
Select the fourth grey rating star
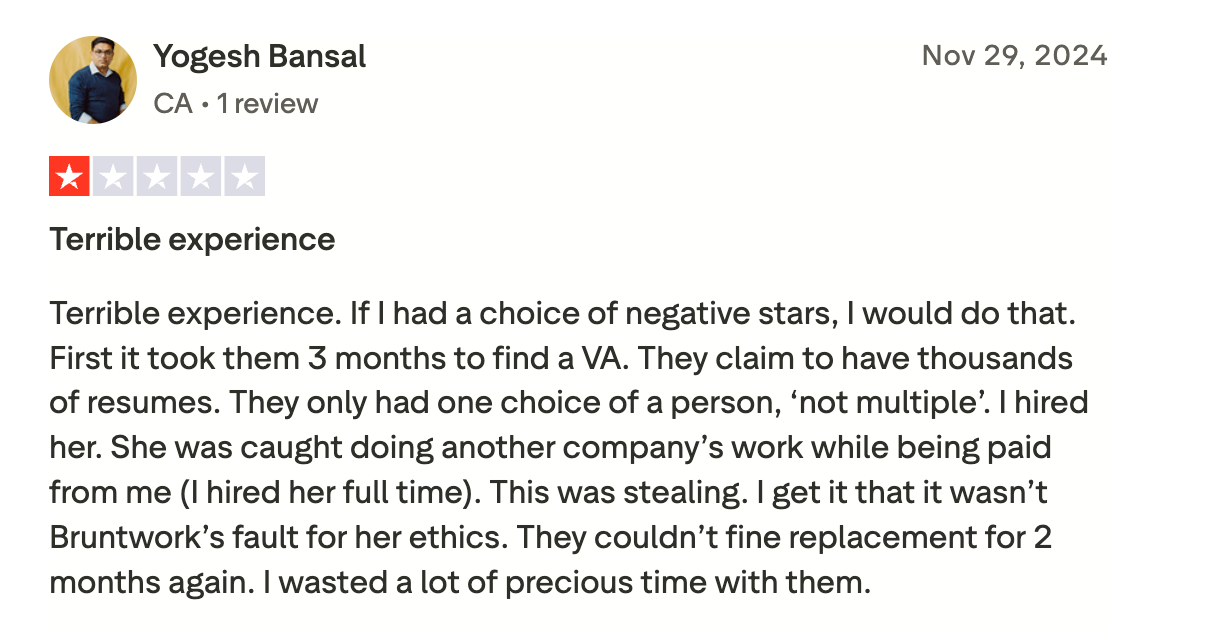201,177
